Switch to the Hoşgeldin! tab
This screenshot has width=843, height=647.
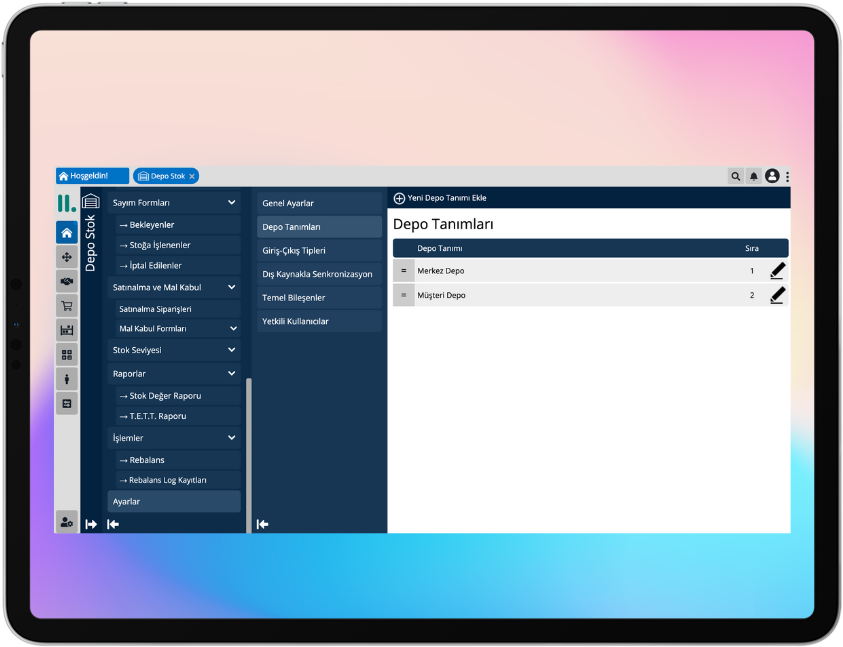click(92, 176)
